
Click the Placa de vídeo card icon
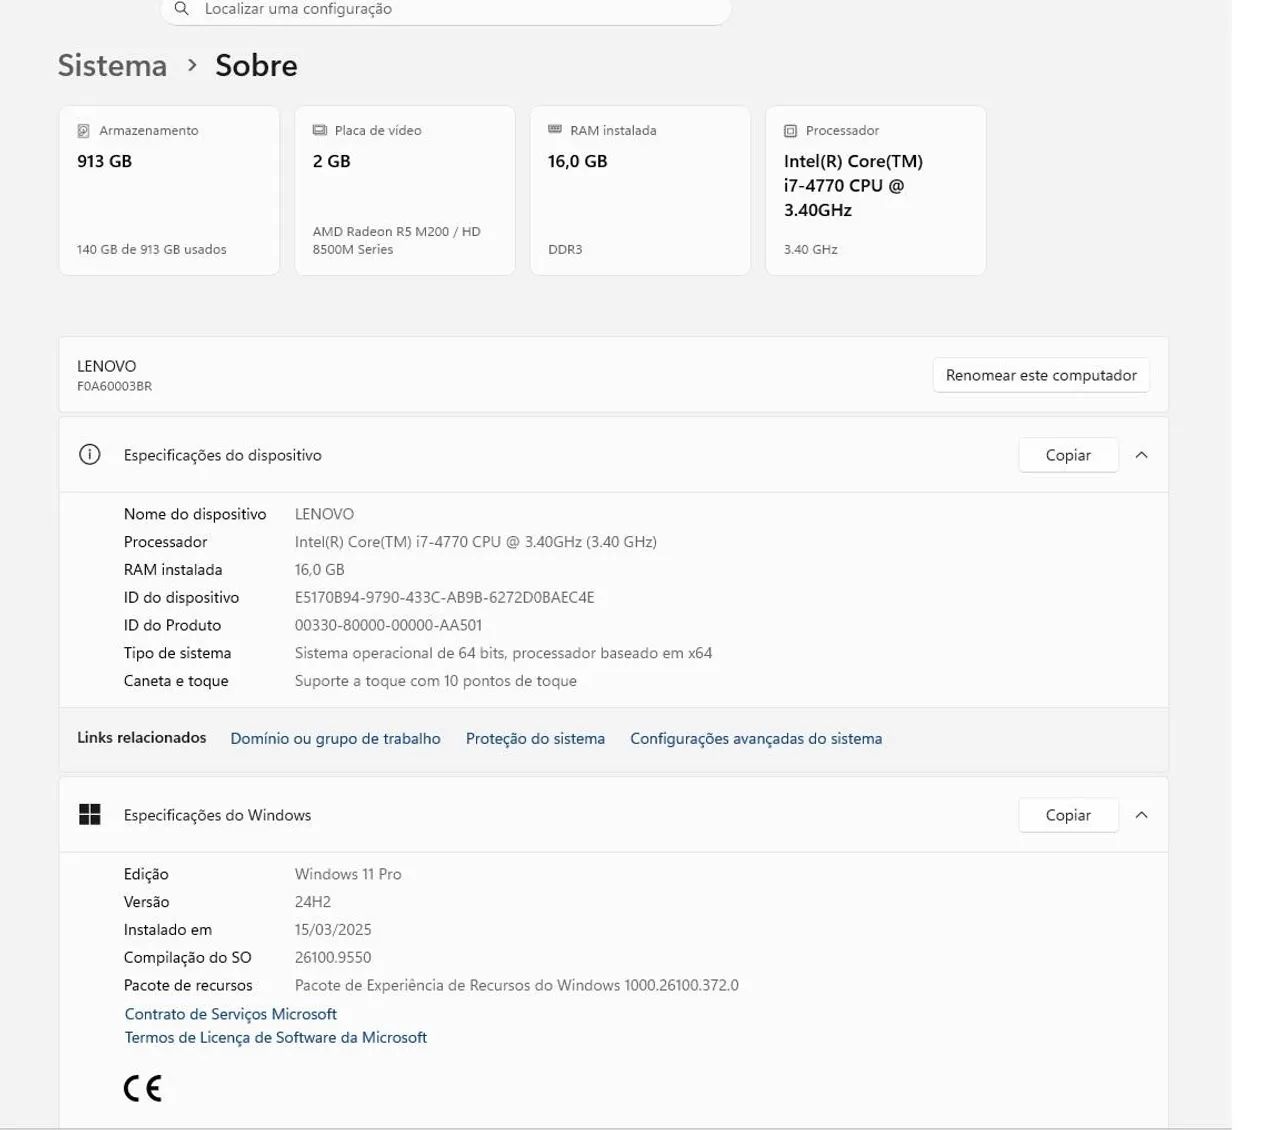pyautogui.click(x=320, y=131)
